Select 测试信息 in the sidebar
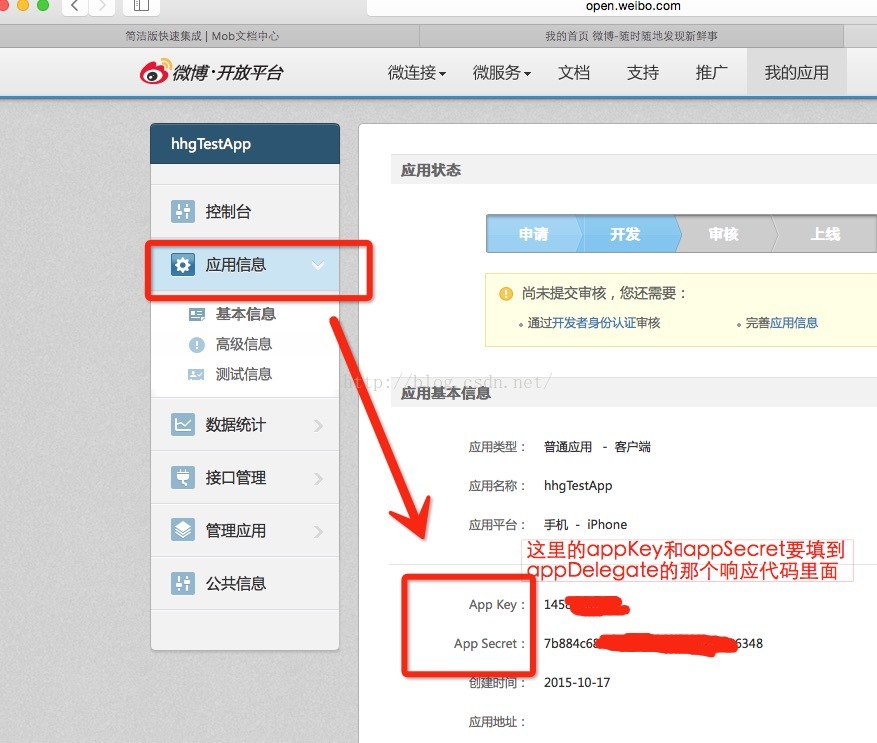The height and width of the screenshot is (743, 877). [x=244, y=374]
